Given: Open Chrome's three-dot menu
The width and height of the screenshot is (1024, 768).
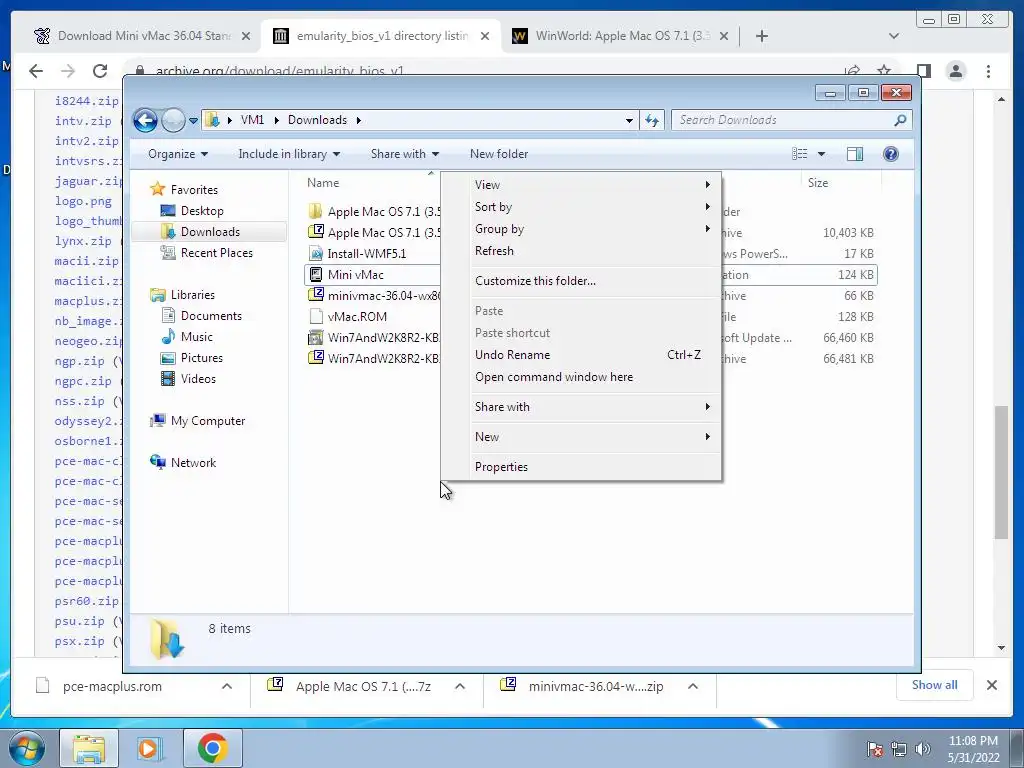Looking at the screenshot, I should coord(988,71).
